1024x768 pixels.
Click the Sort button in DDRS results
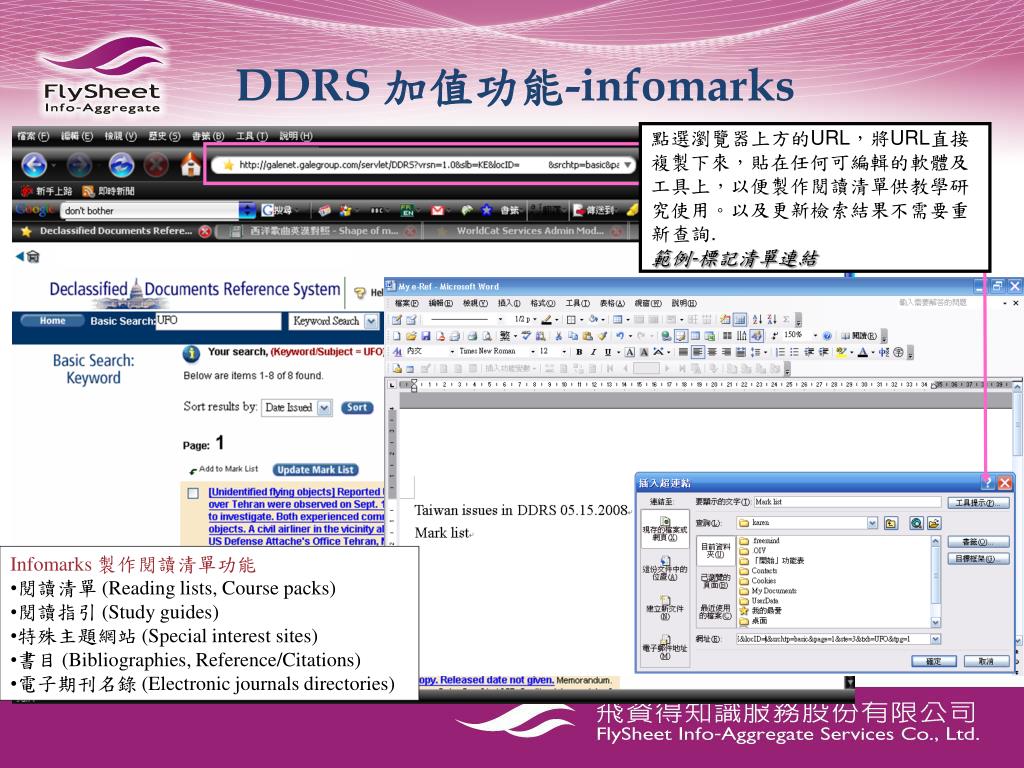coord(357,408)
